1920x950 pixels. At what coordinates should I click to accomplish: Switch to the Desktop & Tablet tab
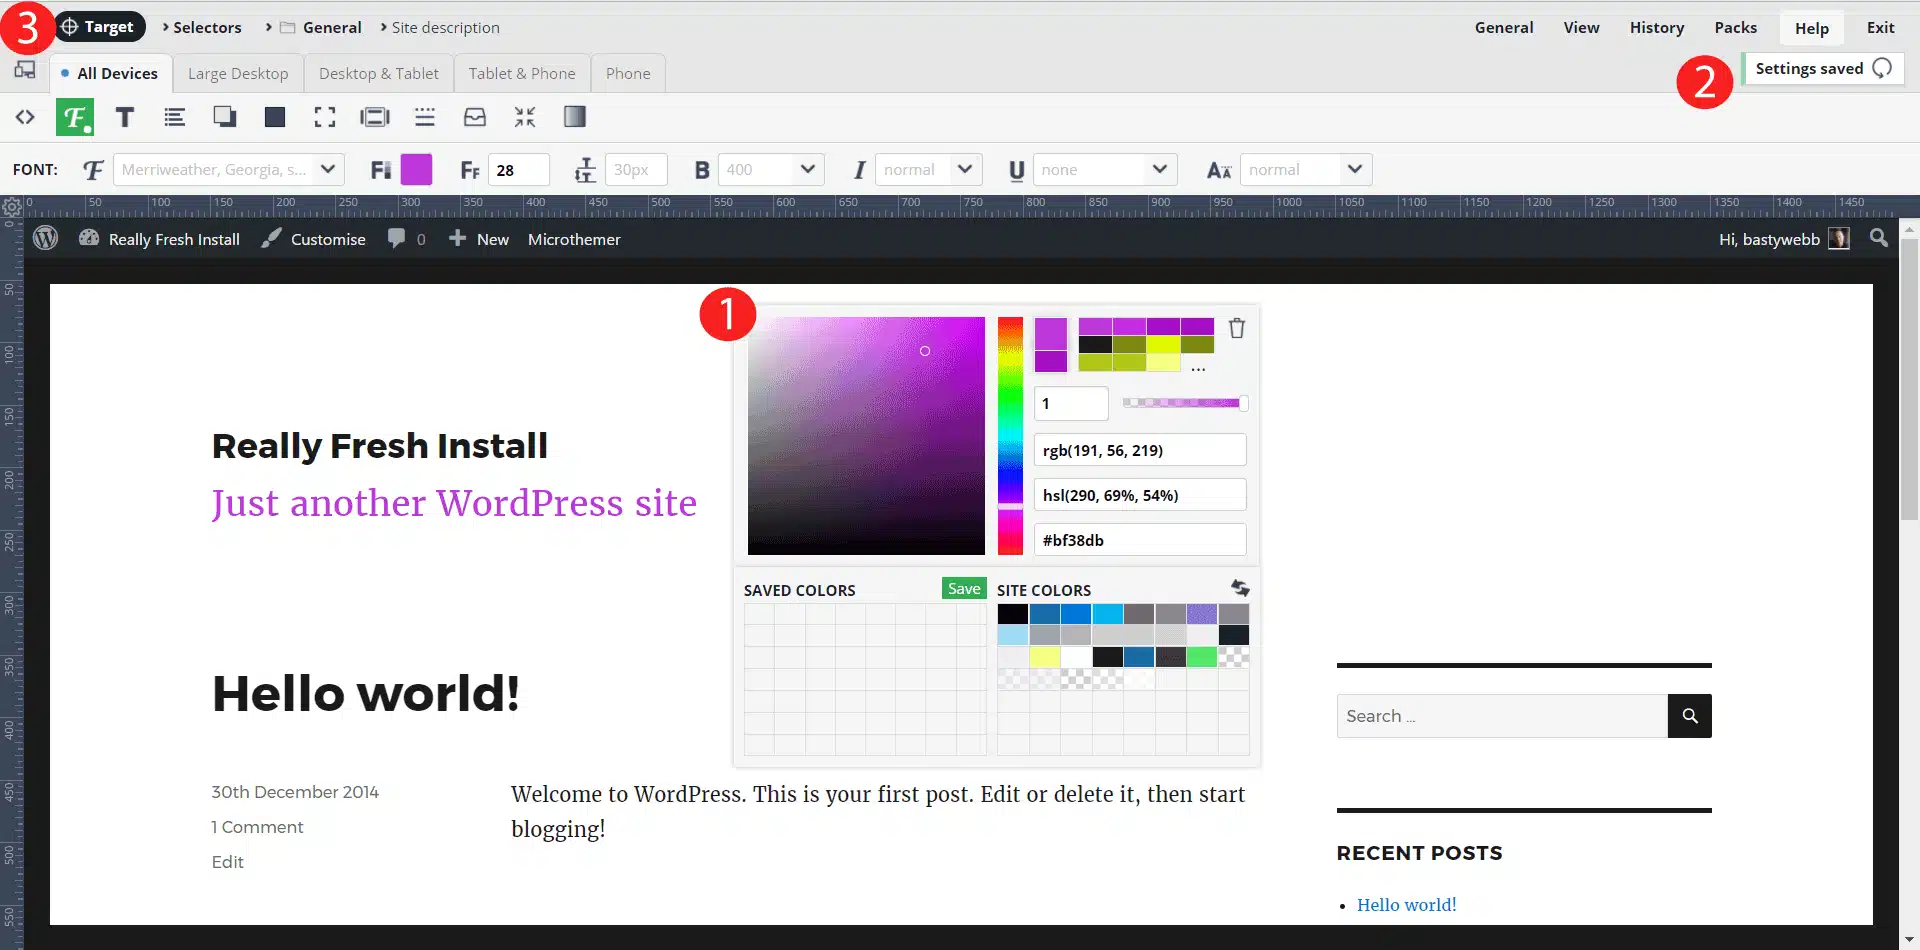[x=378, y=73]
